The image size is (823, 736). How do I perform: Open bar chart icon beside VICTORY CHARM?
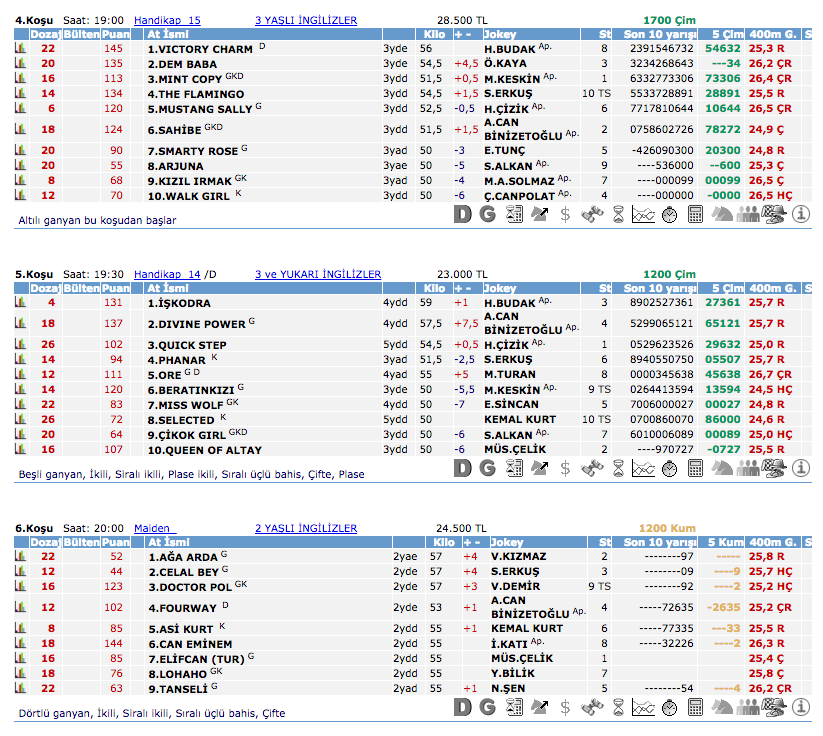[19, 48]
